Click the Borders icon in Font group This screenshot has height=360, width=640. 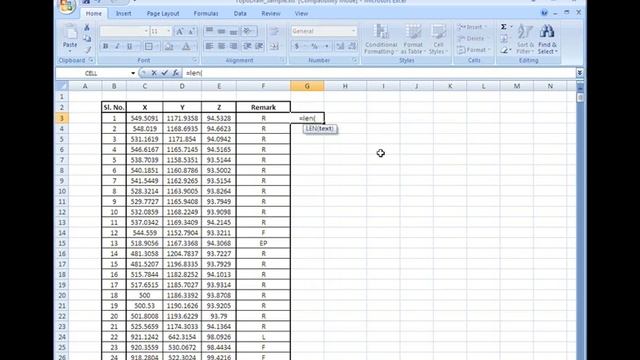[x=149, y=47]
